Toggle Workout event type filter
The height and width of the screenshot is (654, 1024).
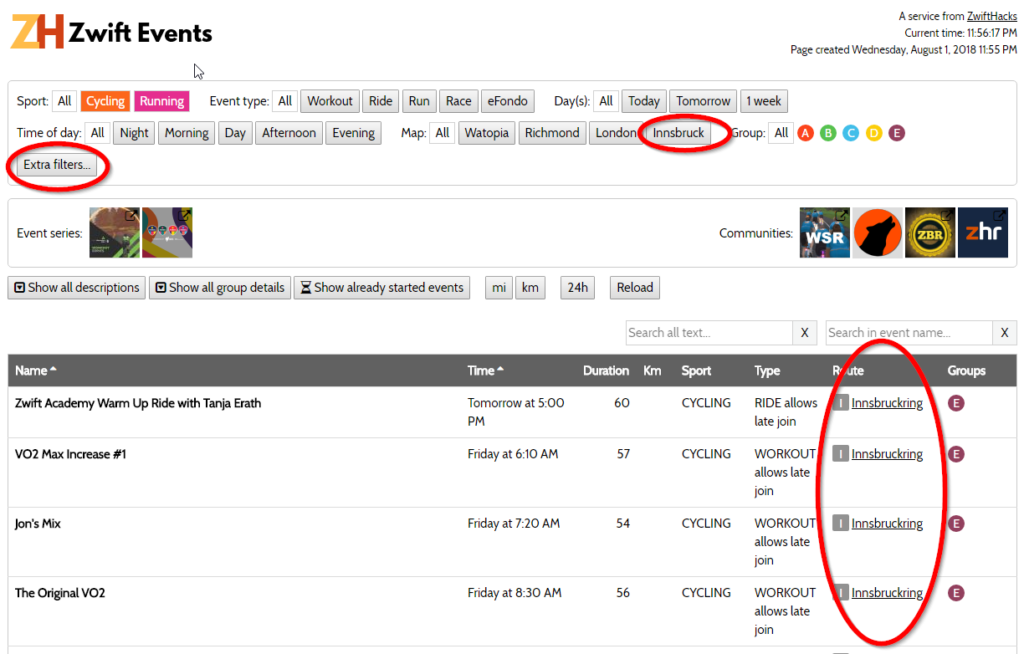click(330, 101)
